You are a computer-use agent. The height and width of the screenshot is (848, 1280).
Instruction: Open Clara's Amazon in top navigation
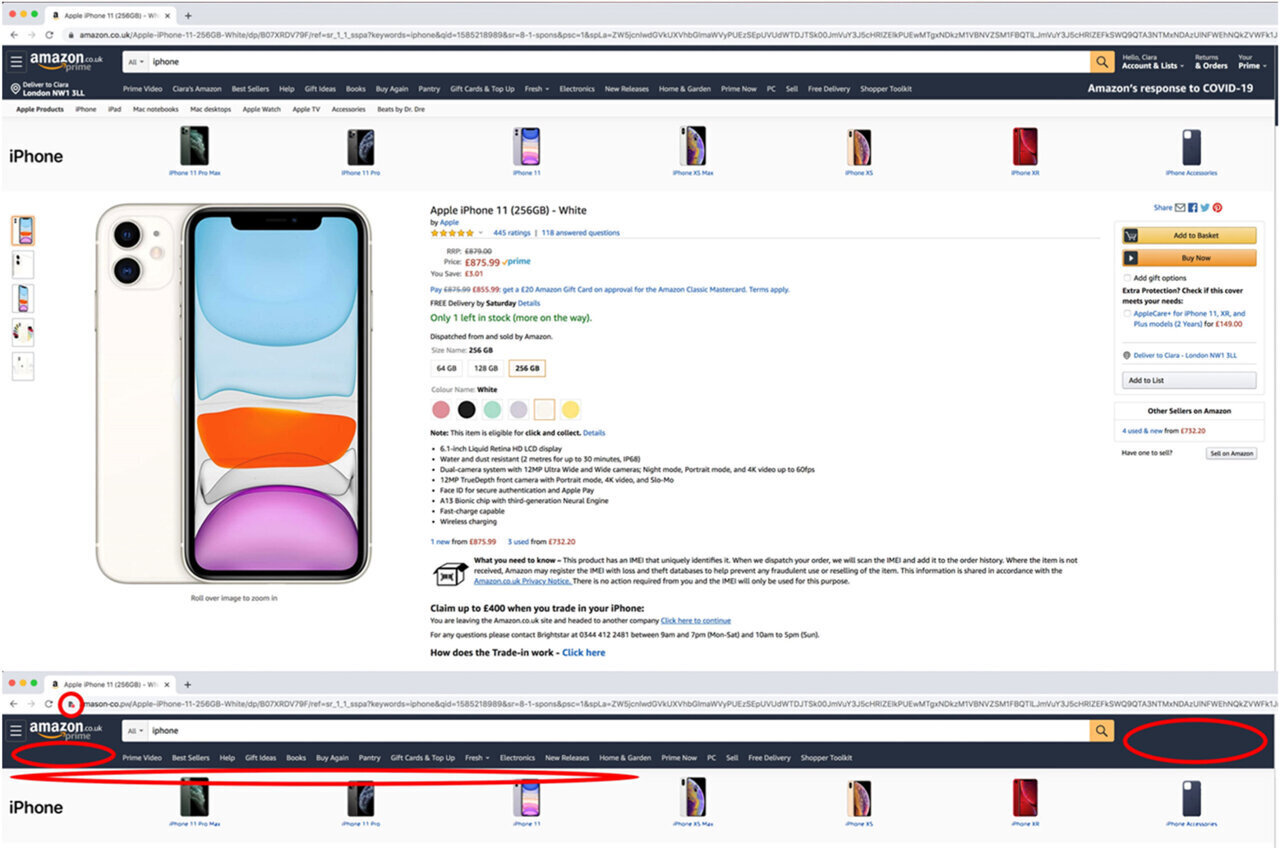[x=197, y=89]
